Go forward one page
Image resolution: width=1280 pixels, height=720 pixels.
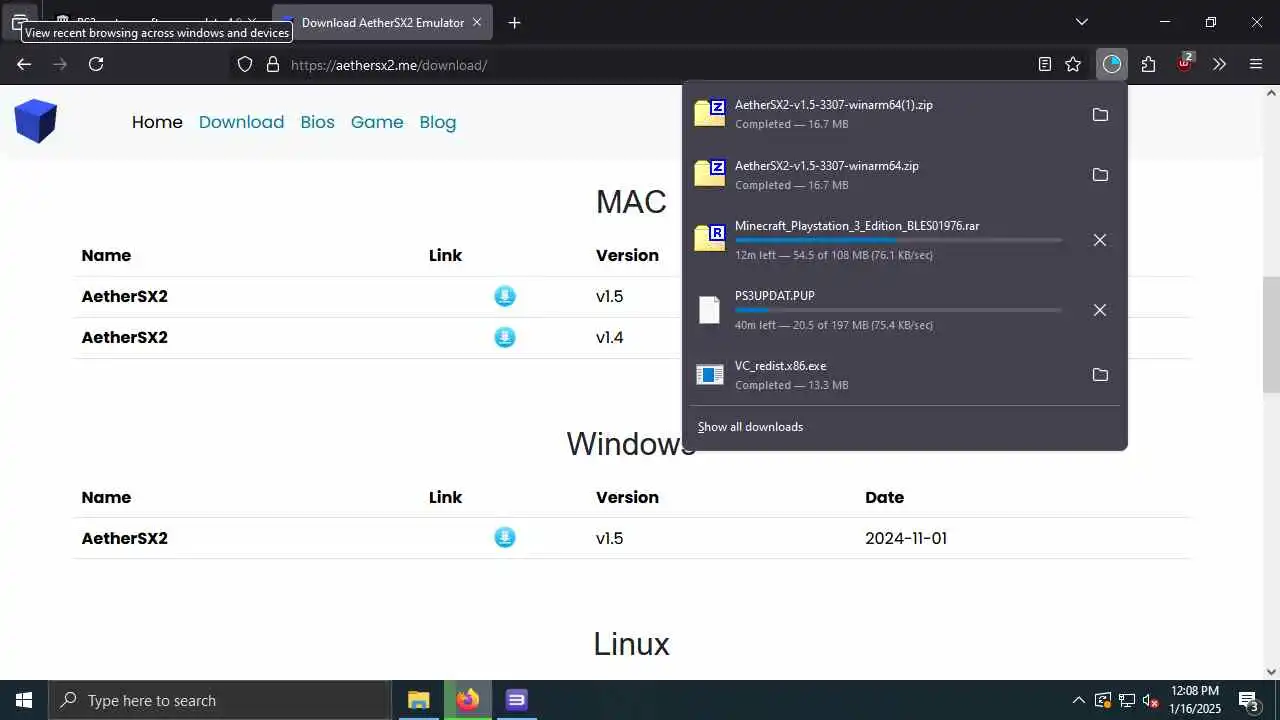coord(60,64)
